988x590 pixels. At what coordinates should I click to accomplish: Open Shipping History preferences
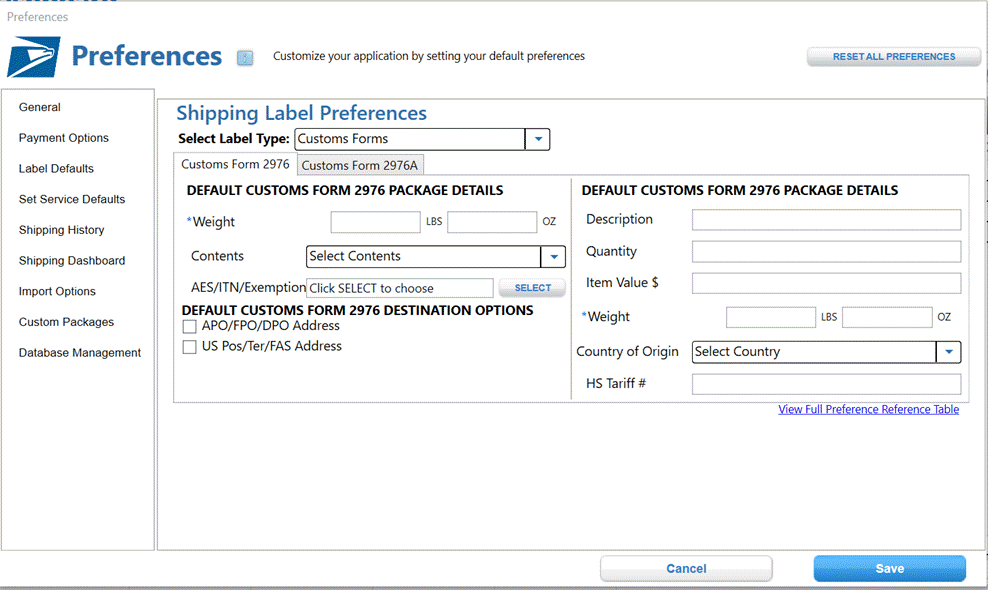click(x=62, y=230)
